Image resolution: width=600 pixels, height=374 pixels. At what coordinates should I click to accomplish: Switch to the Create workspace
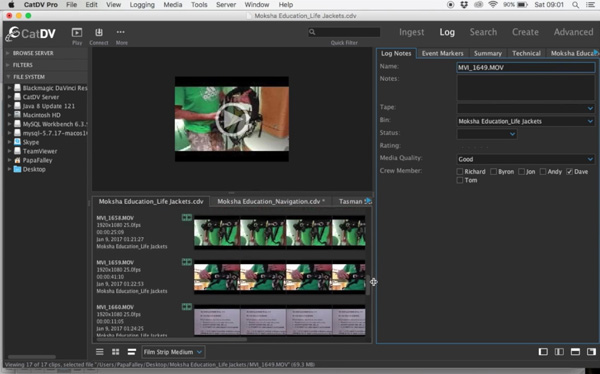[525, 32]
